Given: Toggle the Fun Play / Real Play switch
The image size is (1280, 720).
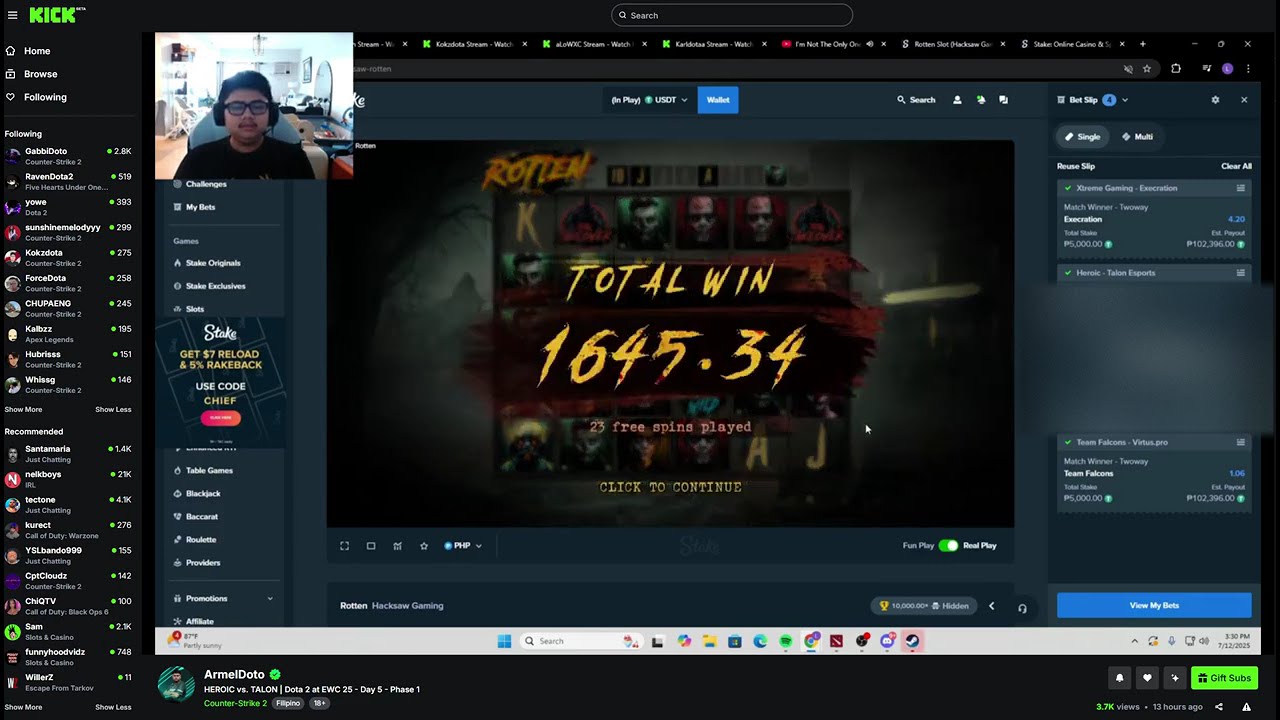Looking at the screenshot, I should [x=948, y=546].
